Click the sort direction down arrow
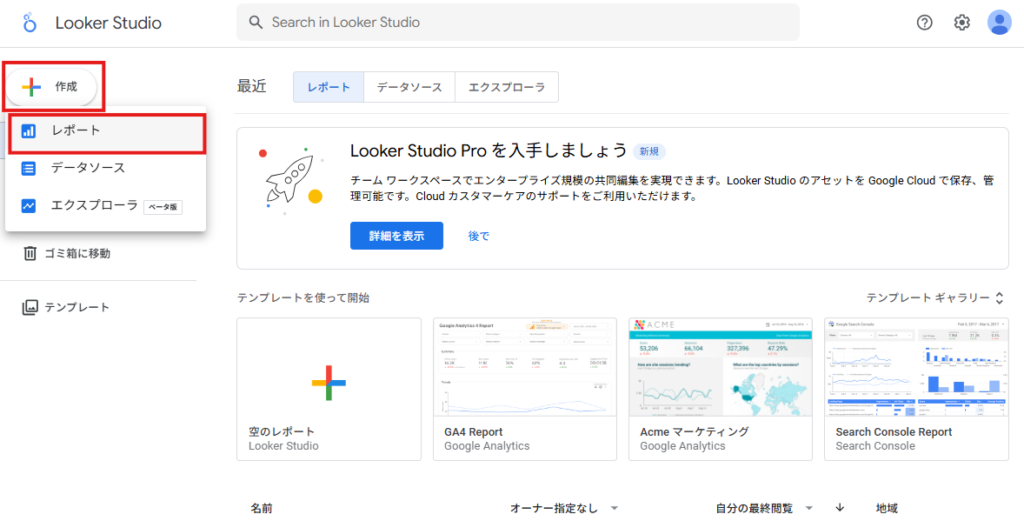Viewport: 1024px width, 521px height. (x=839, y=508)
